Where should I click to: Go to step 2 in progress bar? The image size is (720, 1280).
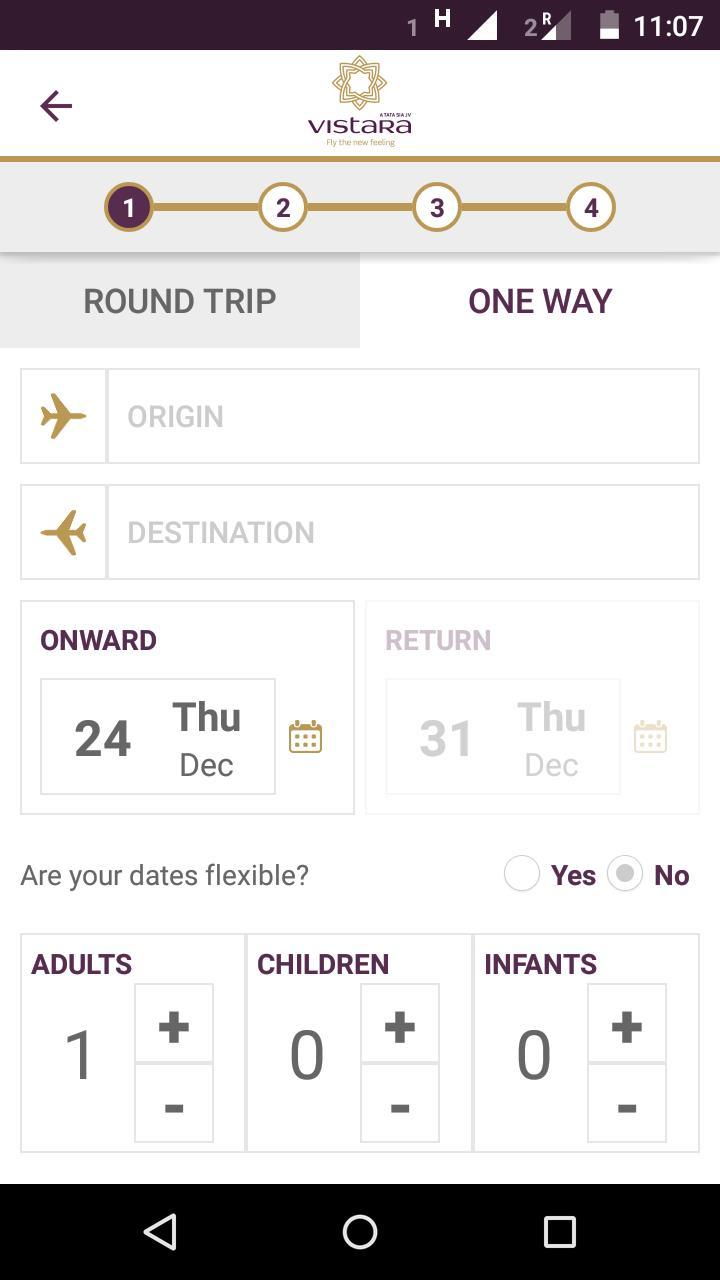tap(283, 208)
